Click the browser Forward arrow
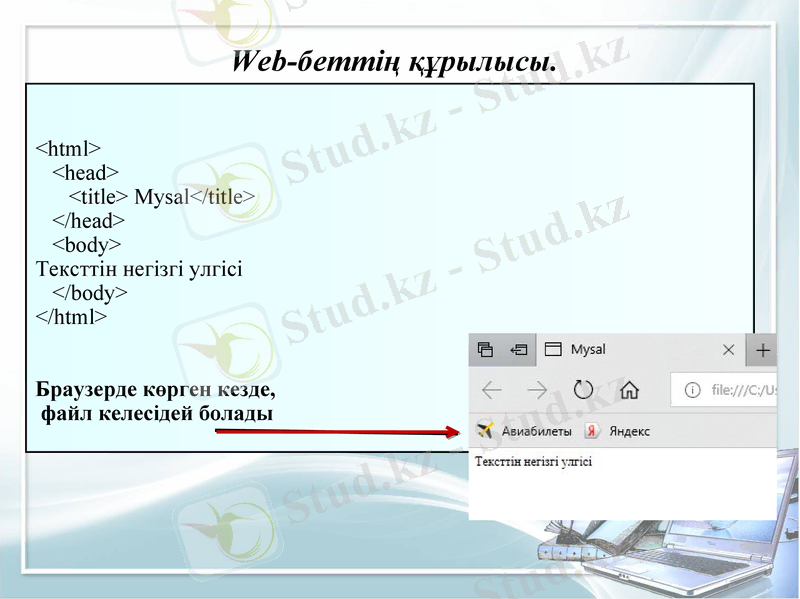The image size is (800, 599). pos(538,388)
